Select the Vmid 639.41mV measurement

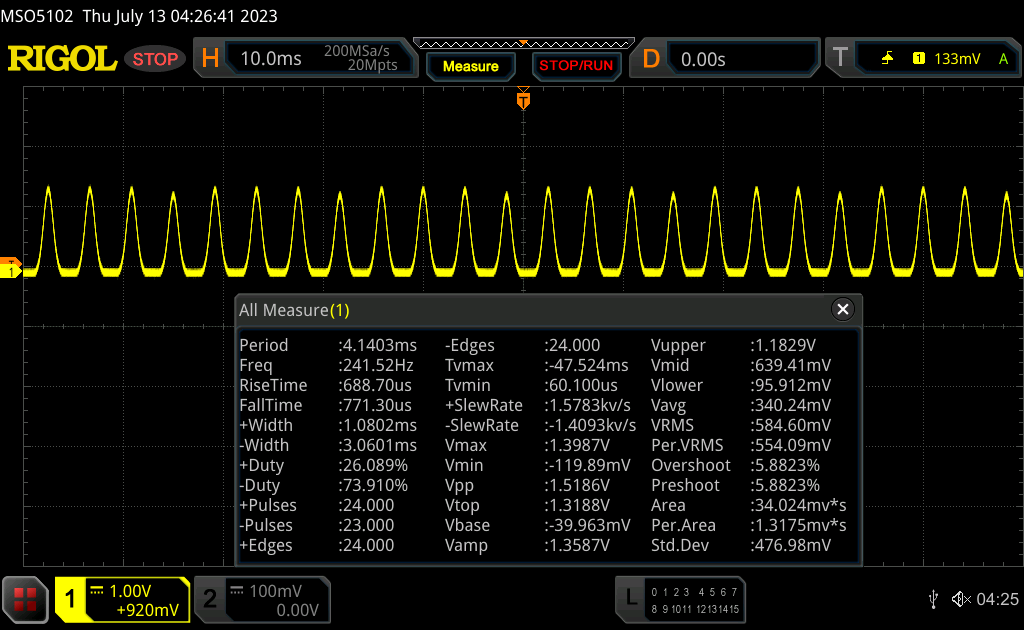pos(741,365)
